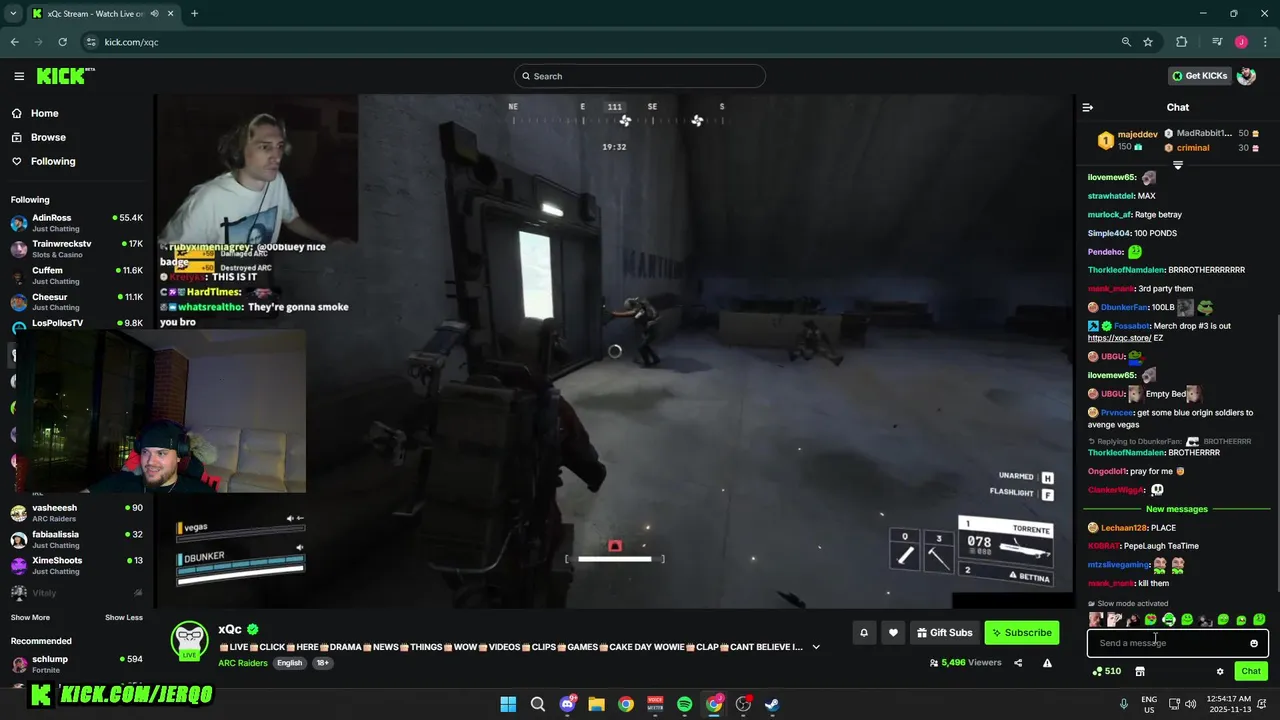
Task: Open Spotify from the taskbar
Action: (684, 704)
